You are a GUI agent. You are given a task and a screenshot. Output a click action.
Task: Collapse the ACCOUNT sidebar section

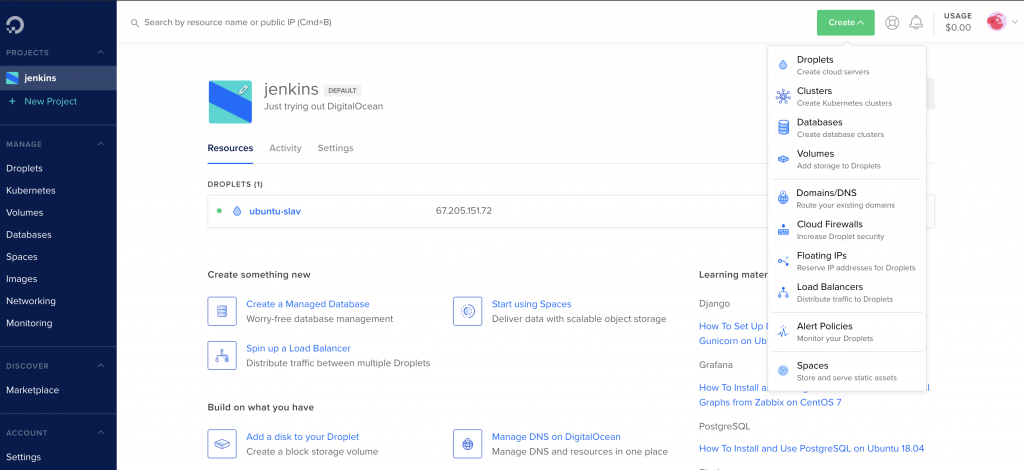(101, 433)
